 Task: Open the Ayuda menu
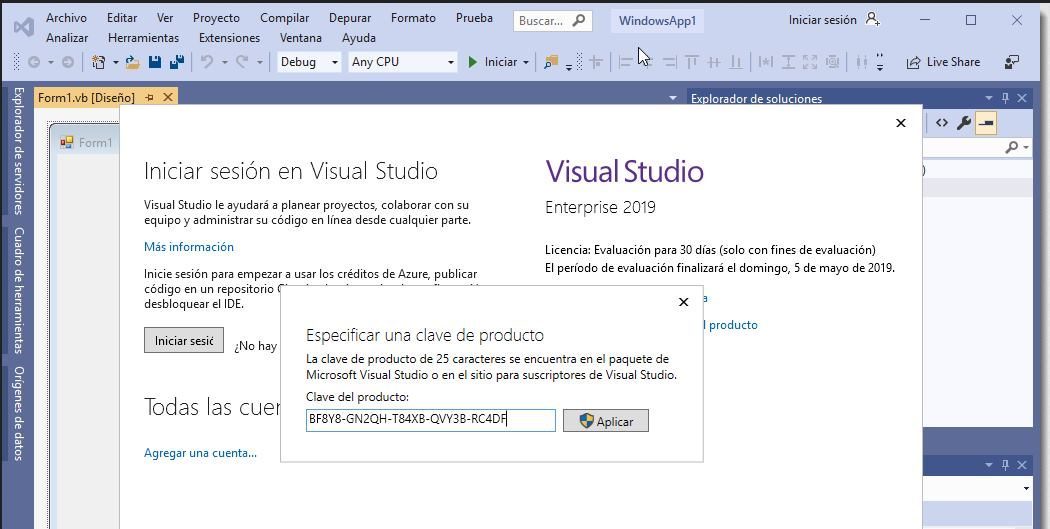[x=358, y=38]
